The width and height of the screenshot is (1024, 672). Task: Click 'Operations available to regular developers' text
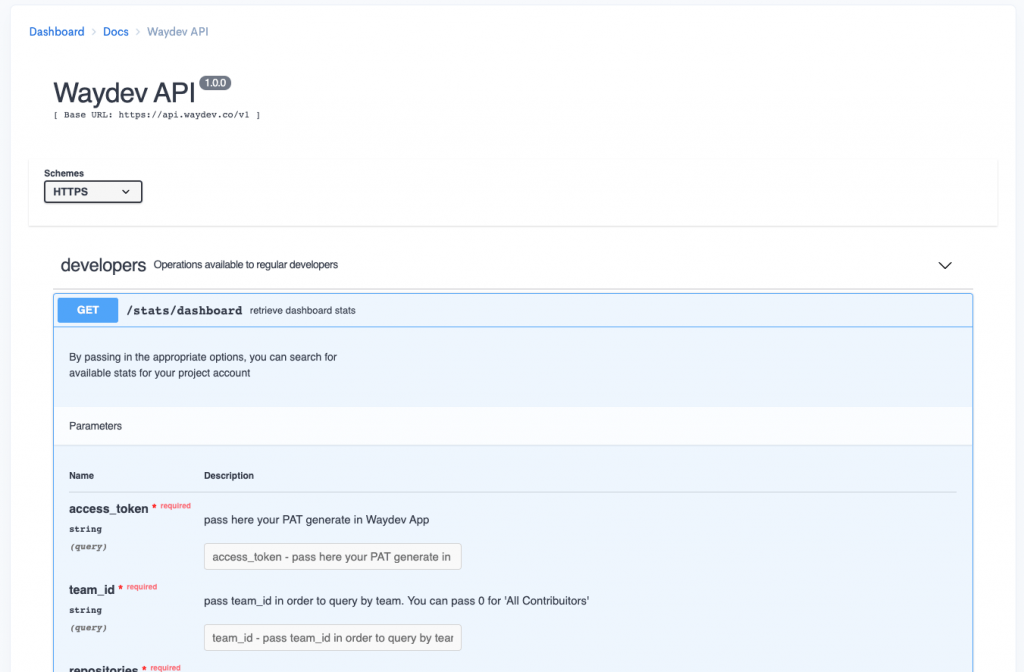[246, 264]
